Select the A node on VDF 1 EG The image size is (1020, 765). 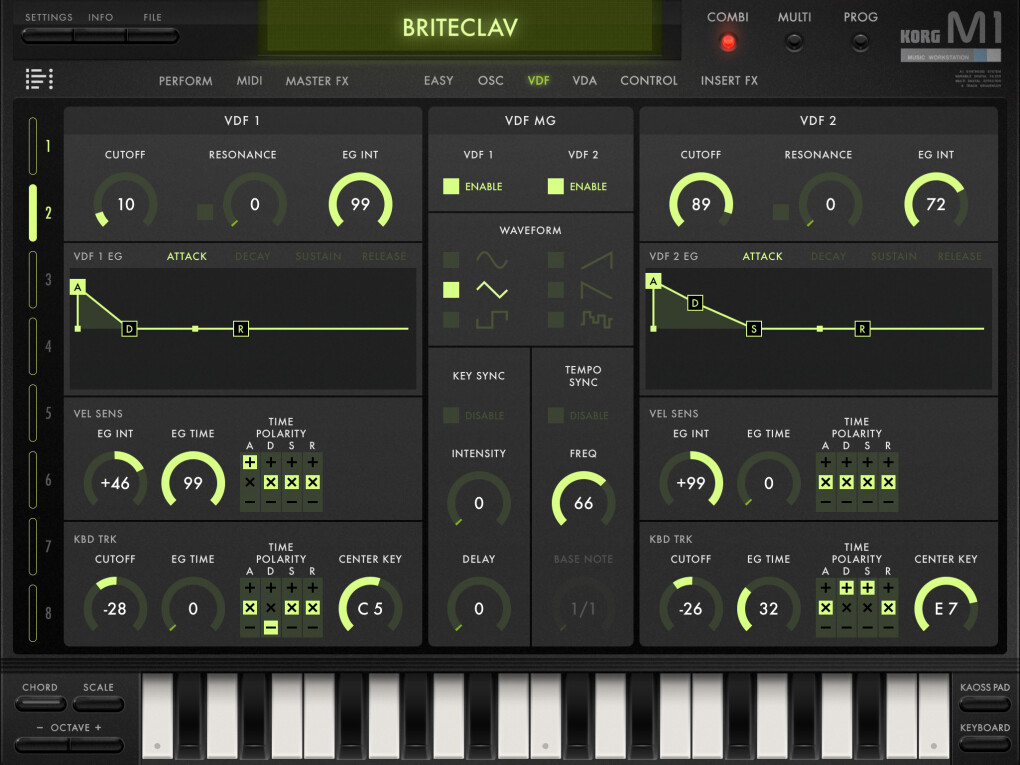(77, 287)
